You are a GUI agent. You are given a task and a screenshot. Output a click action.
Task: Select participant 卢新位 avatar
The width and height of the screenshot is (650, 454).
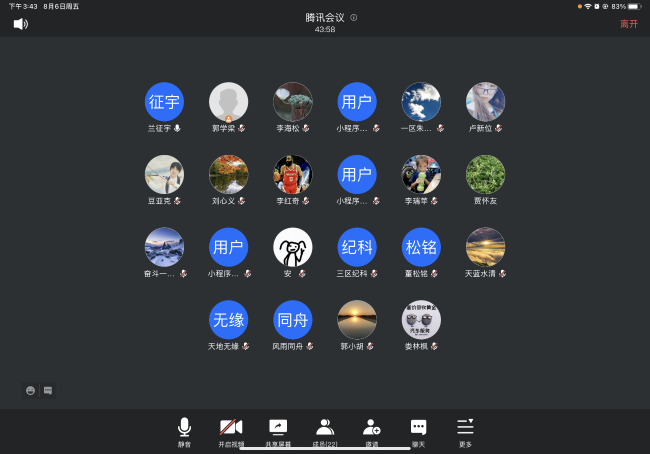[485, 102]
